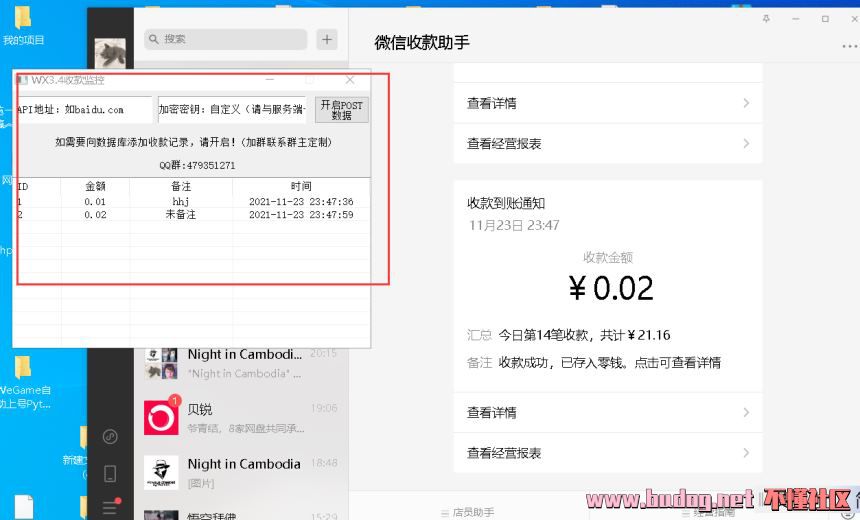The height and width of the screenshot is (520, 860).
Task: Select the 备注 column header
Action: pyautogui.click(x=181, y=186)
